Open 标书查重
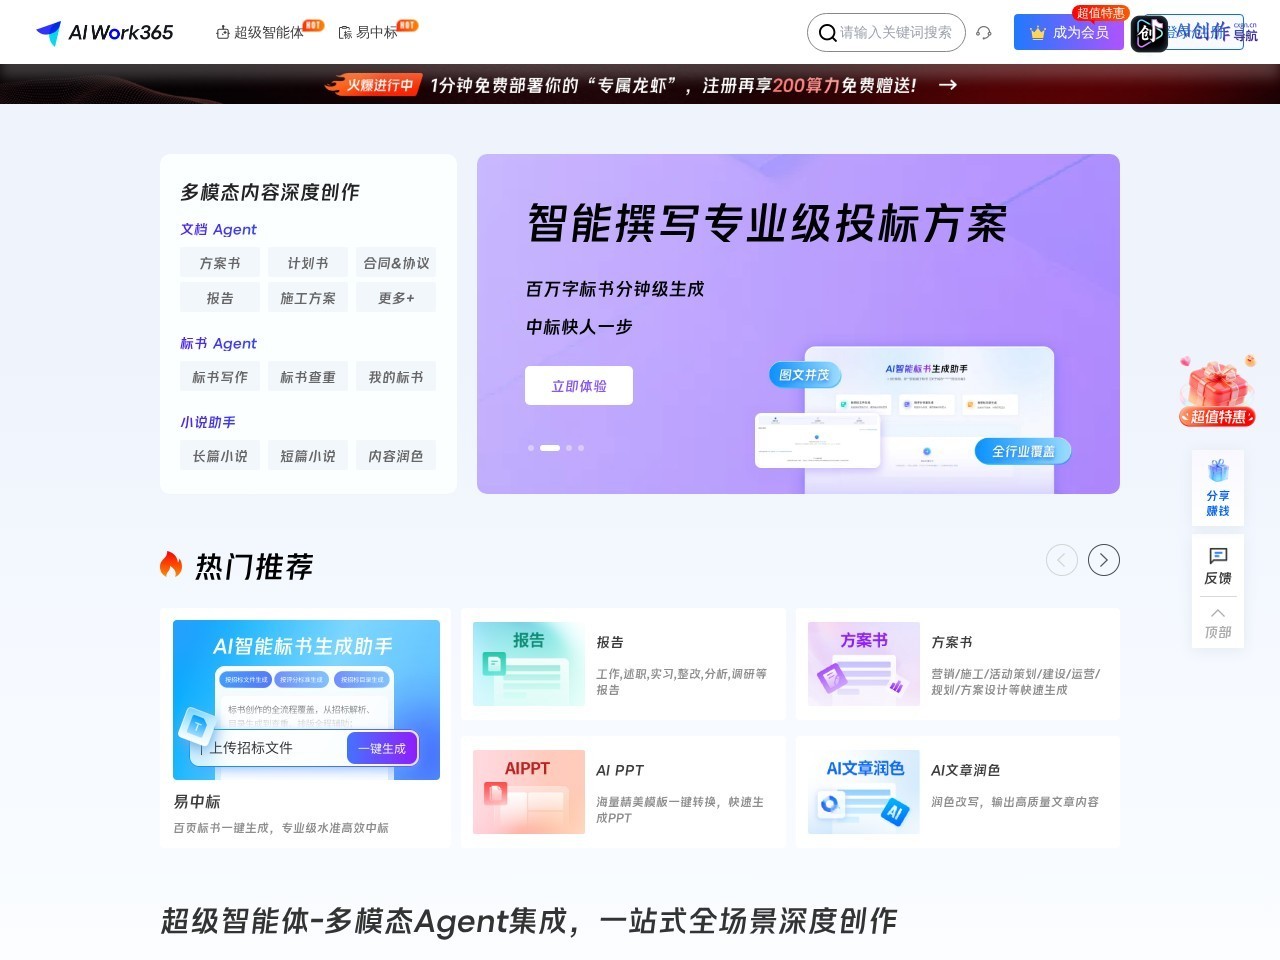Viewport: 1280px width, 960px height. (x=308, y=377)
